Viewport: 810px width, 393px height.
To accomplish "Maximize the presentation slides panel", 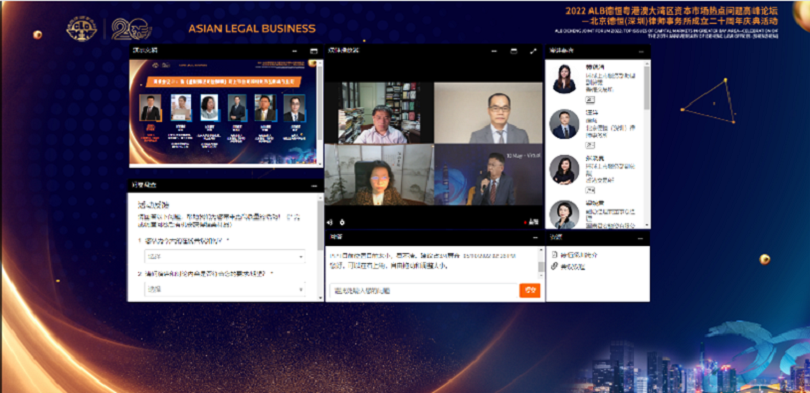I will pos(313,51).
